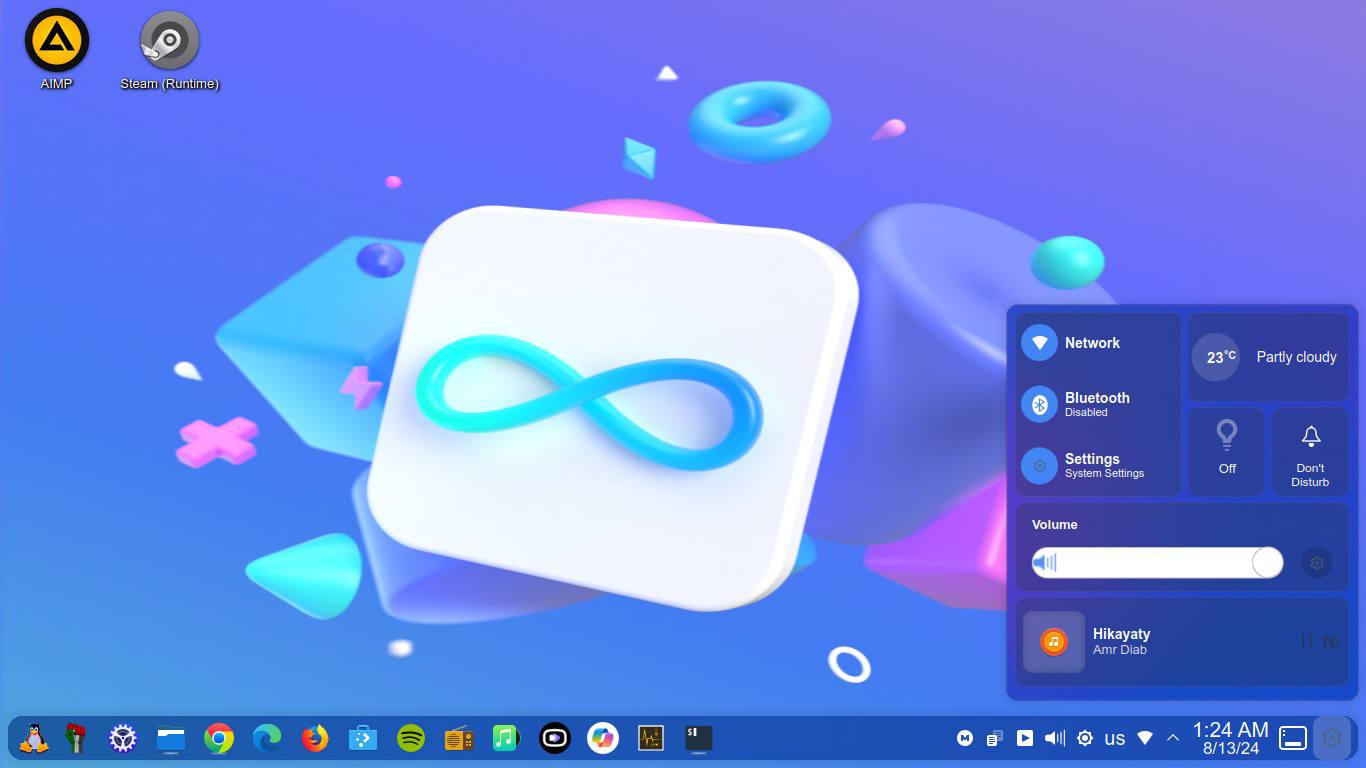Toggle the night light bulb 'Off' tile
The height and width of the screenshot is (768, 1366).
(x=1227, y=451)
